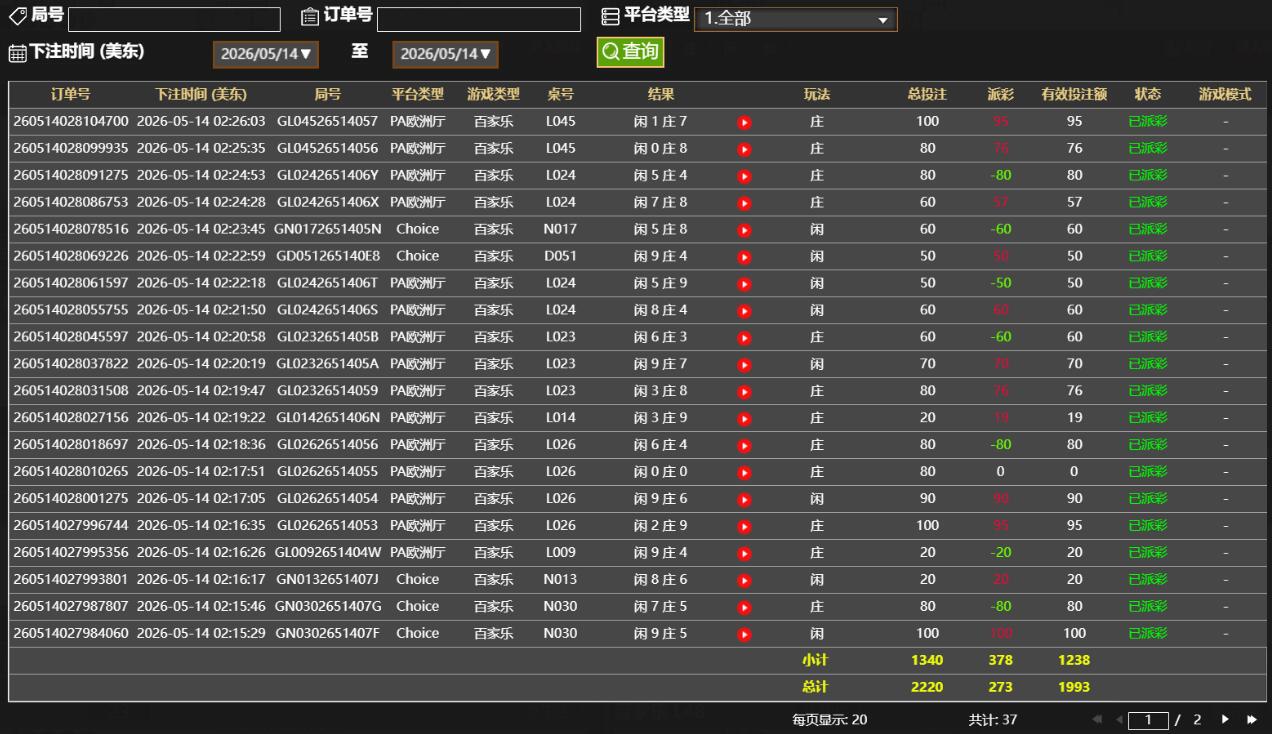Play video for order 260514028069226
Viewport: 1272px width, 734px height.
tap(744, 257)
